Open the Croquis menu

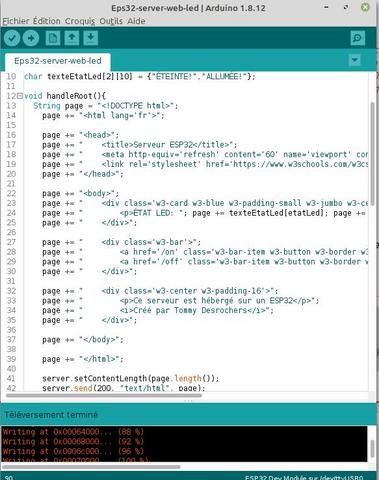(80, 21)
